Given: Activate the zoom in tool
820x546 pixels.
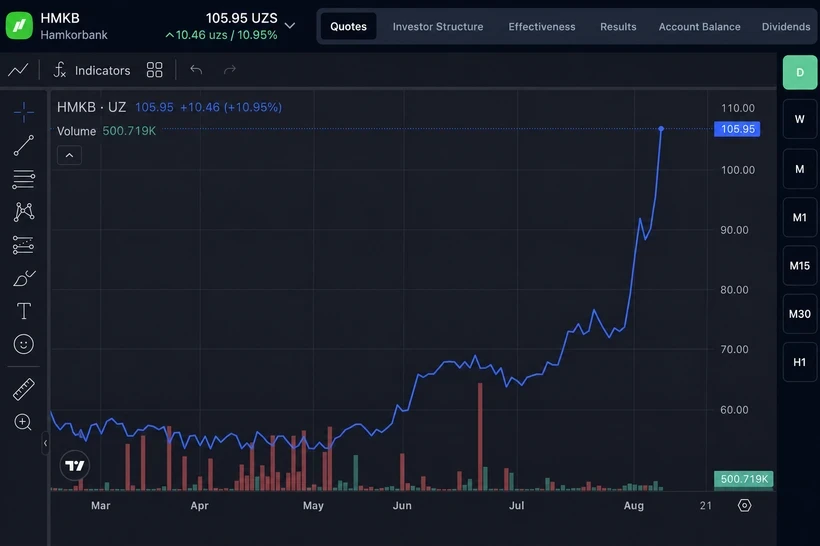Looking at the screenshot, I should point(23,422).
